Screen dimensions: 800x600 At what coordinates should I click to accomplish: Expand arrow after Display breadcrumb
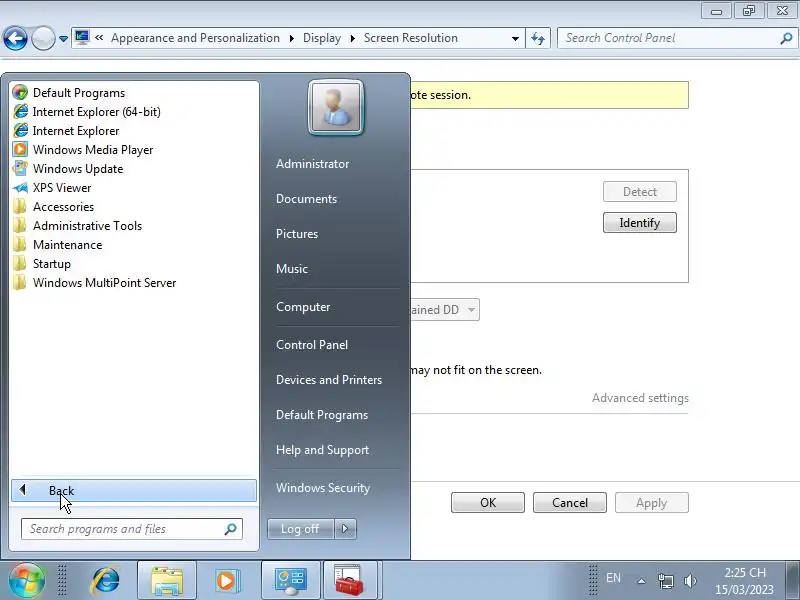(352, 38)
